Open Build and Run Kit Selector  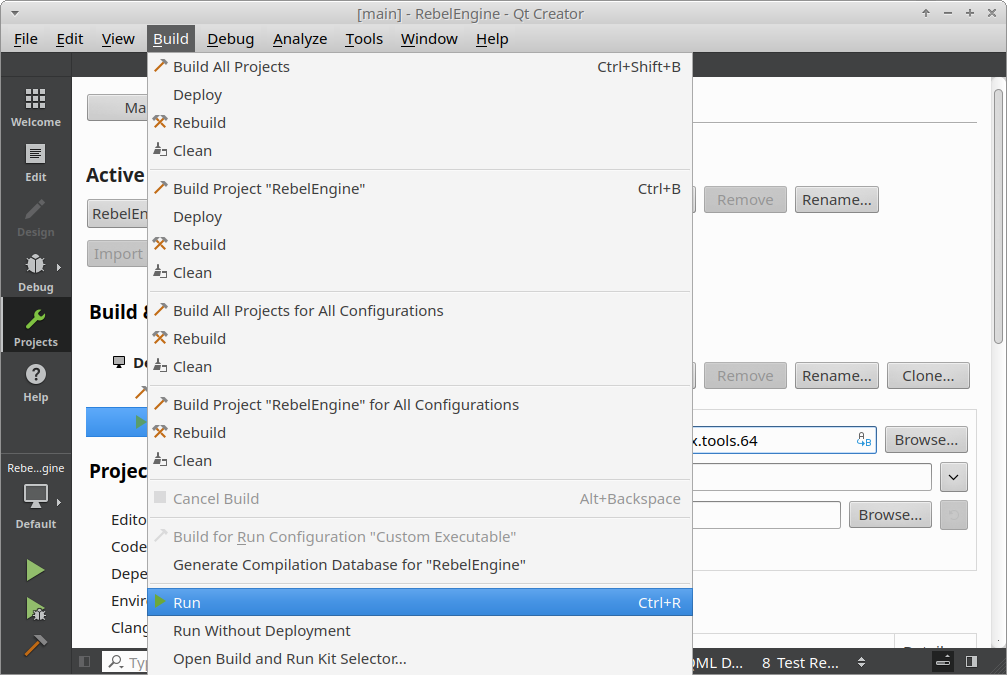tap(420, 659)
